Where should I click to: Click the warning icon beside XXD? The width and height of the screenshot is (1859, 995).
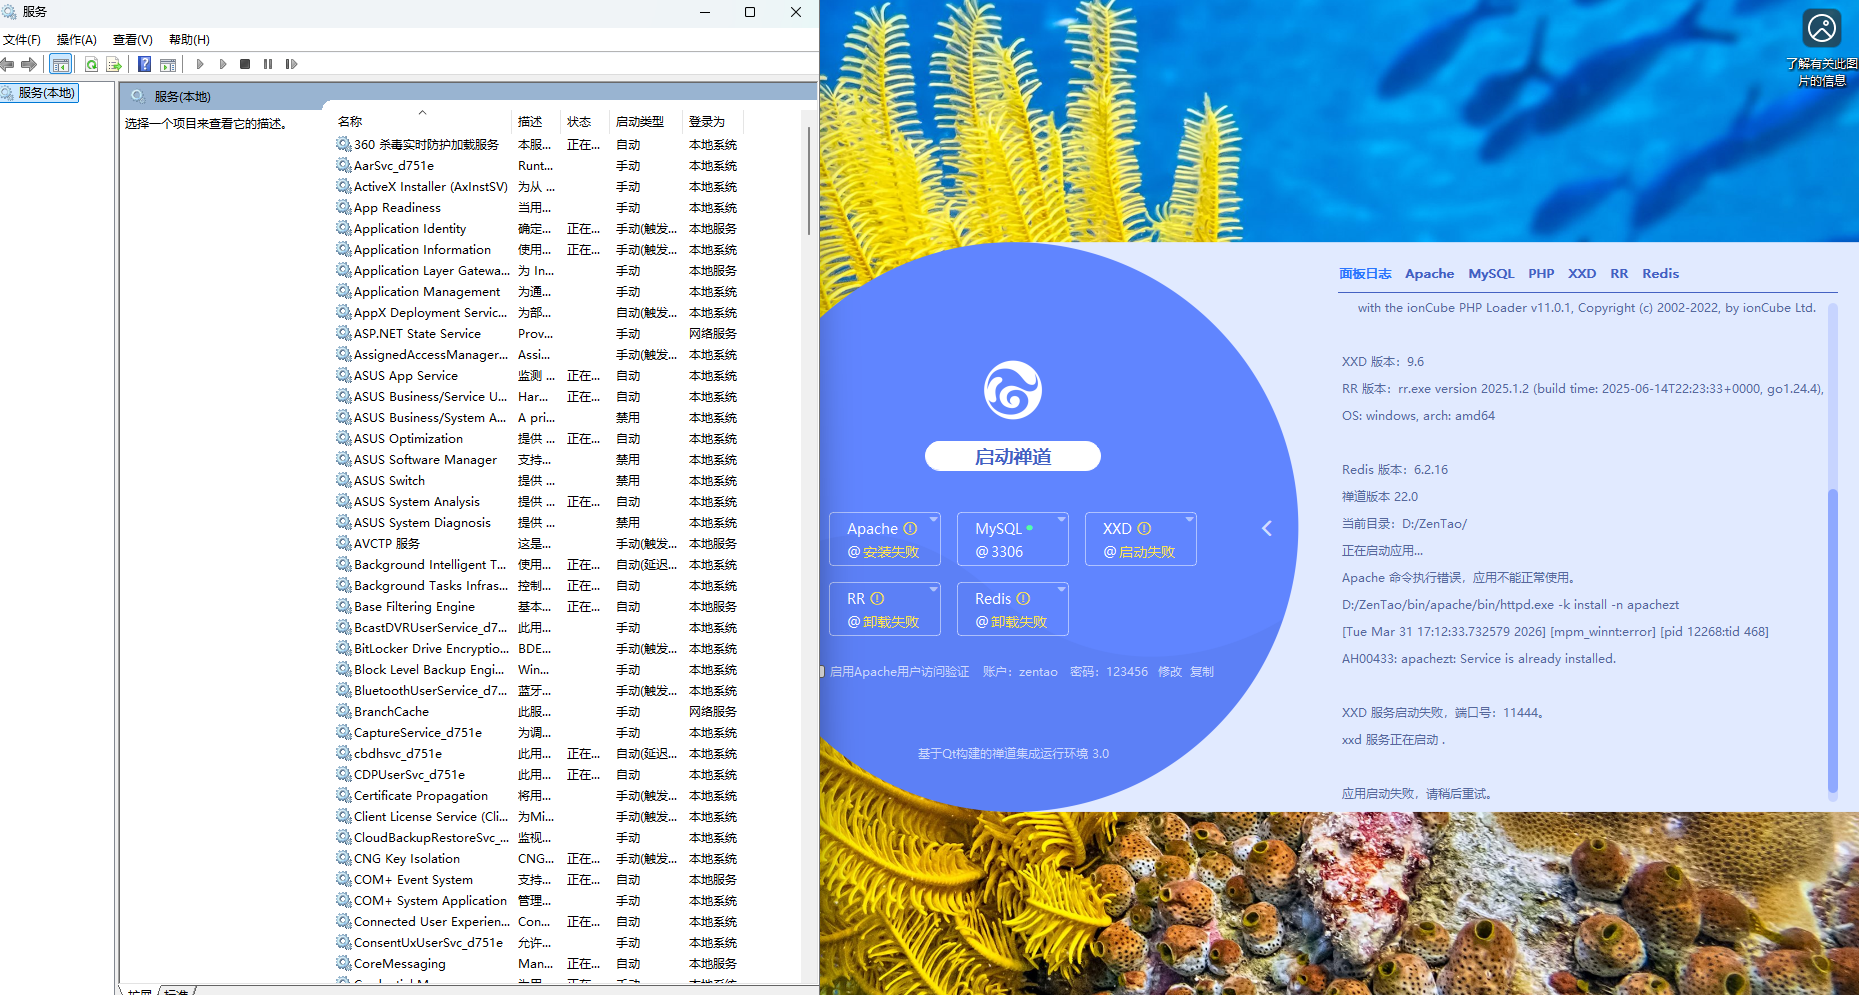(x=1144, y=528)
